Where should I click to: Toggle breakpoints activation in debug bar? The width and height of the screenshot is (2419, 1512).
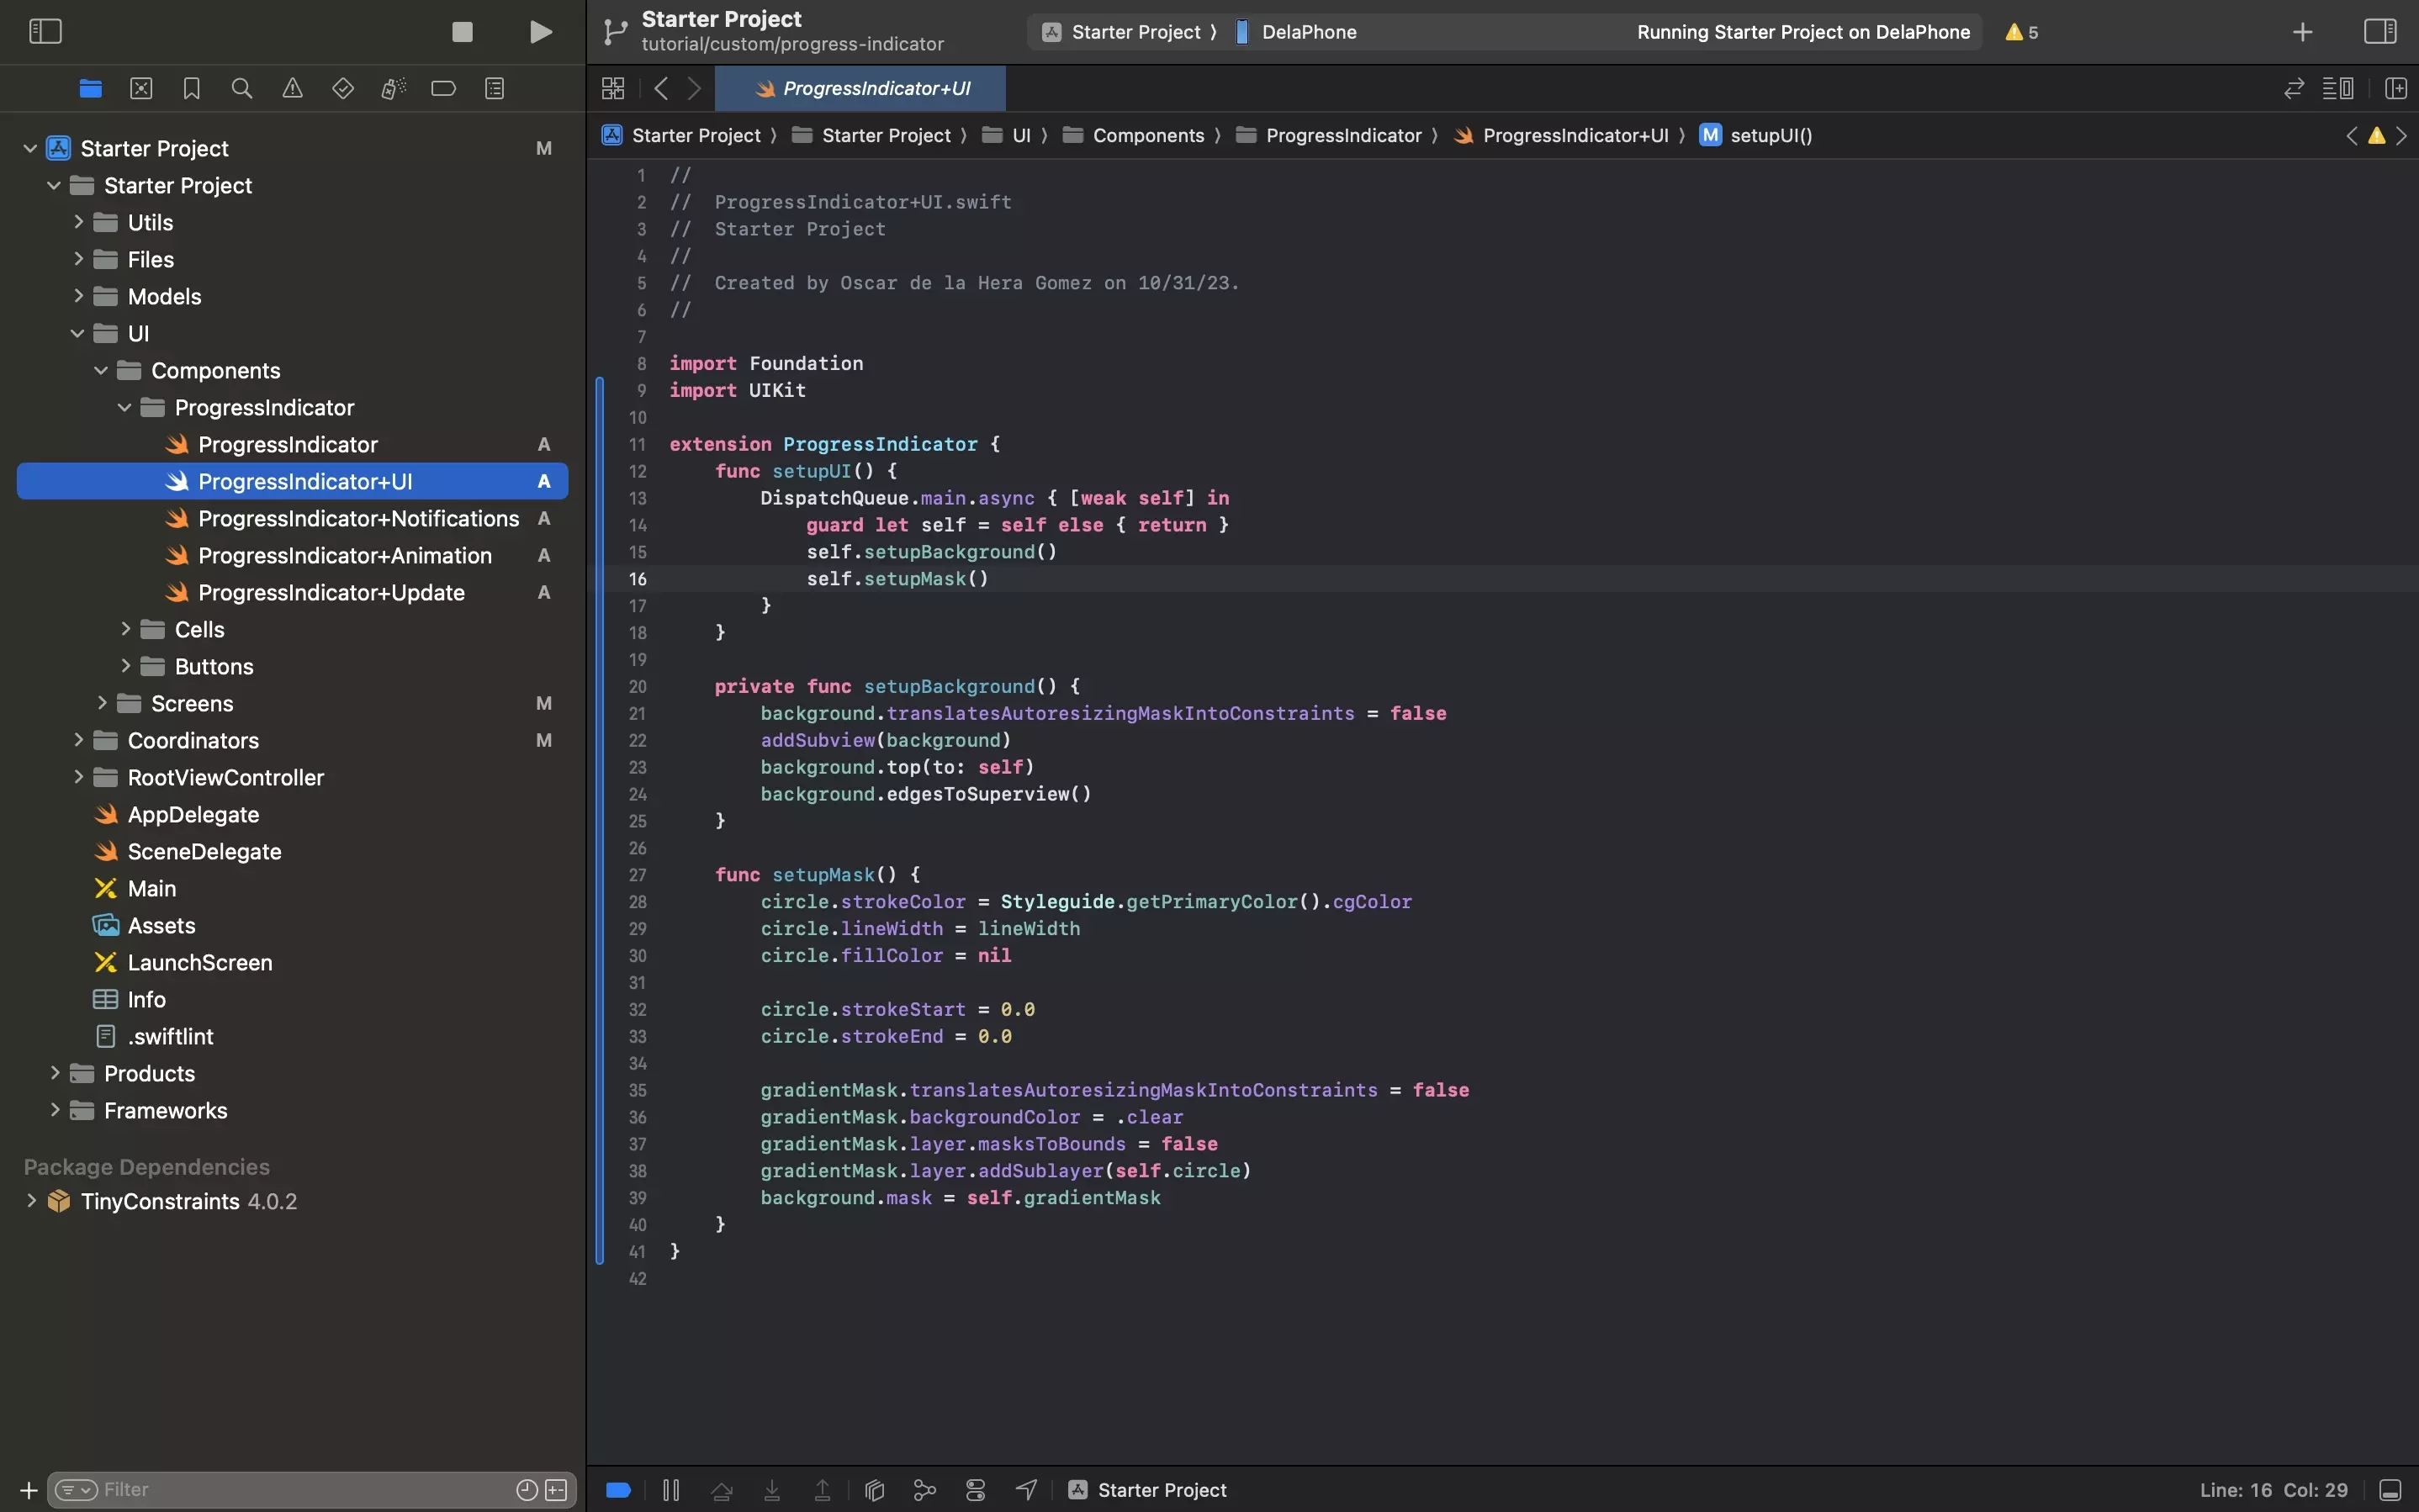tap(618, 1490)
